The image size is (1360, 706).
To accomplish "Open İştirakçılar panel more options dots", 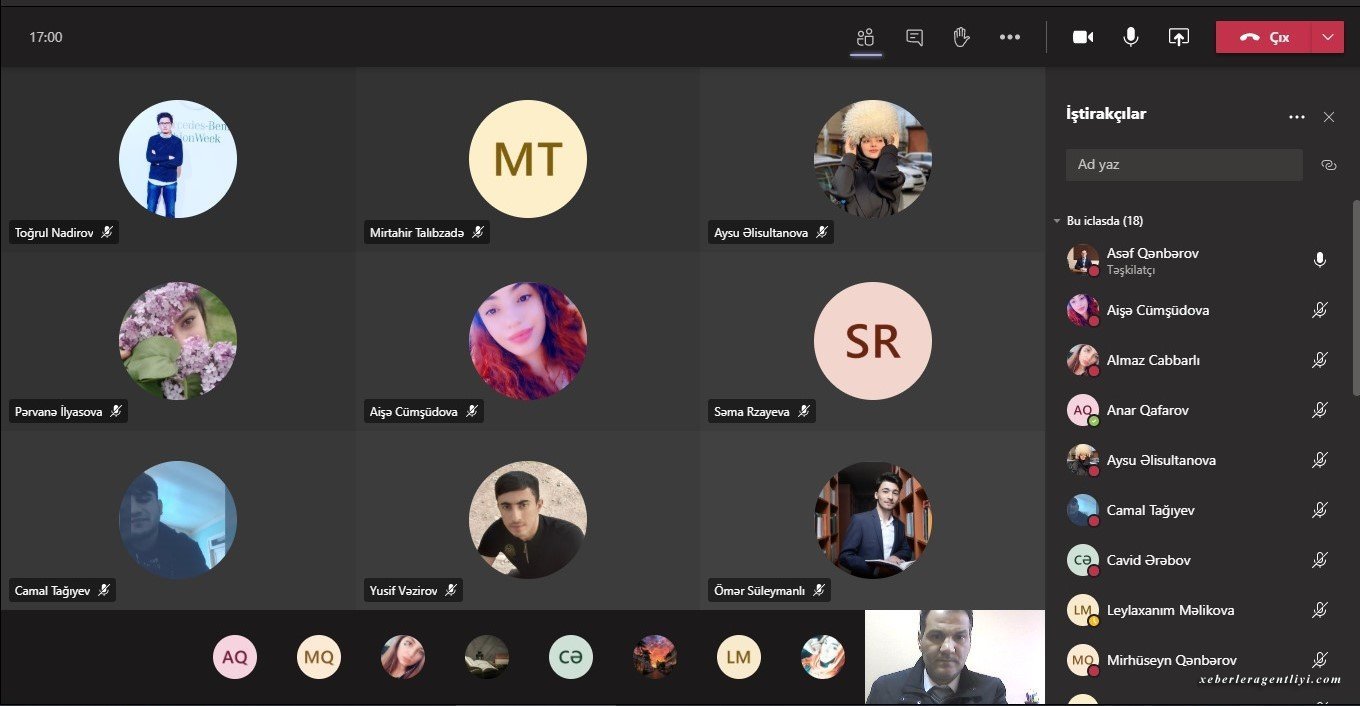I will (1297, 117).
